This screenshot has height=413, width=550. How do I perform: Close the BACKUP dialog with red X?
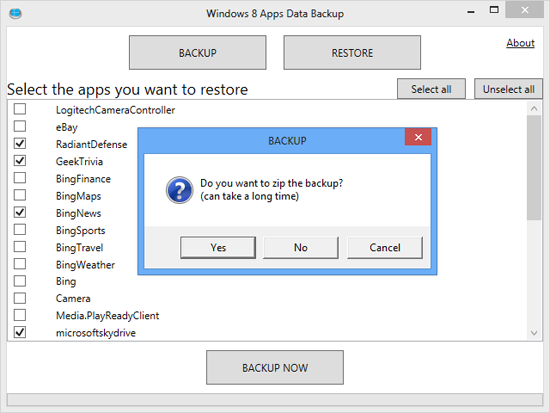pyautogui.click(x=418, y=137)
